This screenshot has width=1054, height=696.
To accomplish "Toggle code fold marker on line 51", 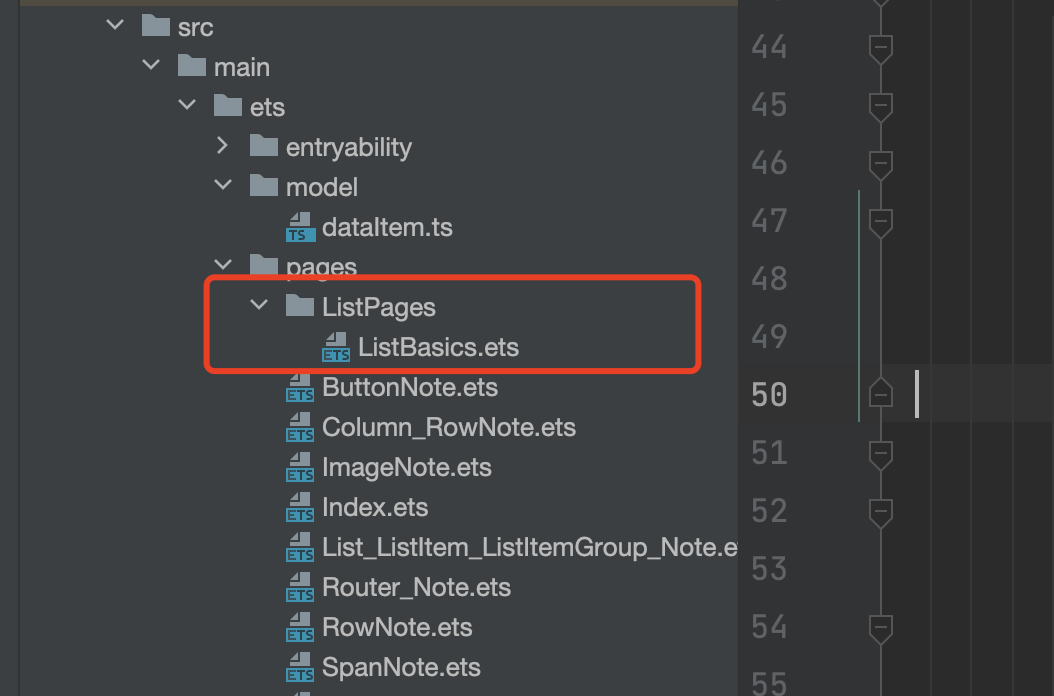I will pyautogui.click(x=881, y=455).
